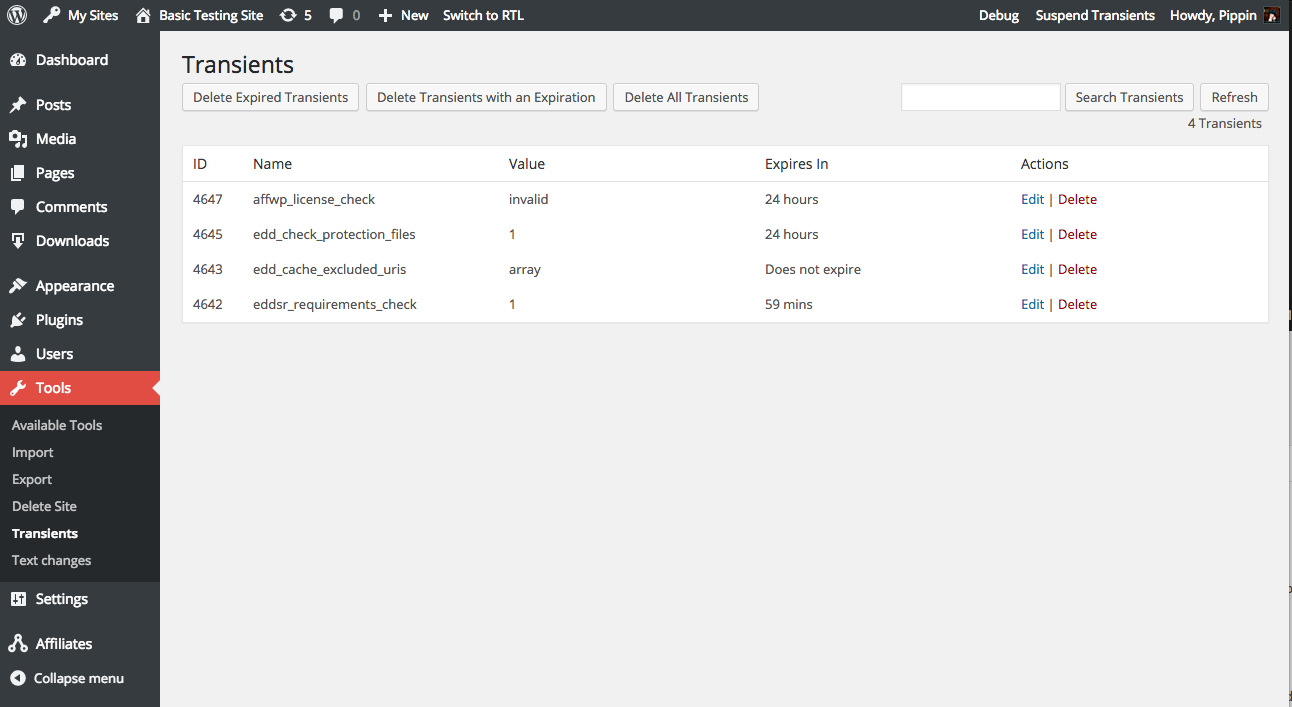This screenshot has height=707, width=1292.
Task: Click Switch to RTL in admin bar
Action: pyautogui.click(x=483, y=15)
